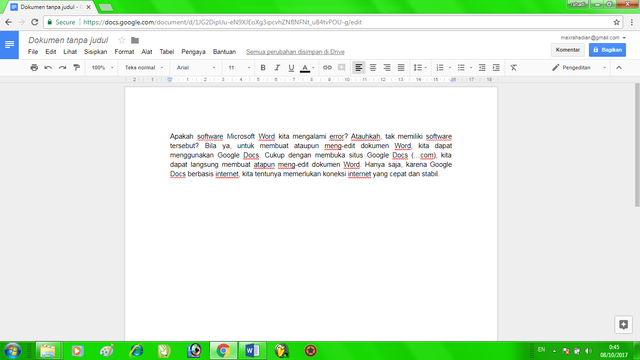The image size is (640, 360).
Task: Click the Dokumen tanpa judul title field
Action: 68,40
